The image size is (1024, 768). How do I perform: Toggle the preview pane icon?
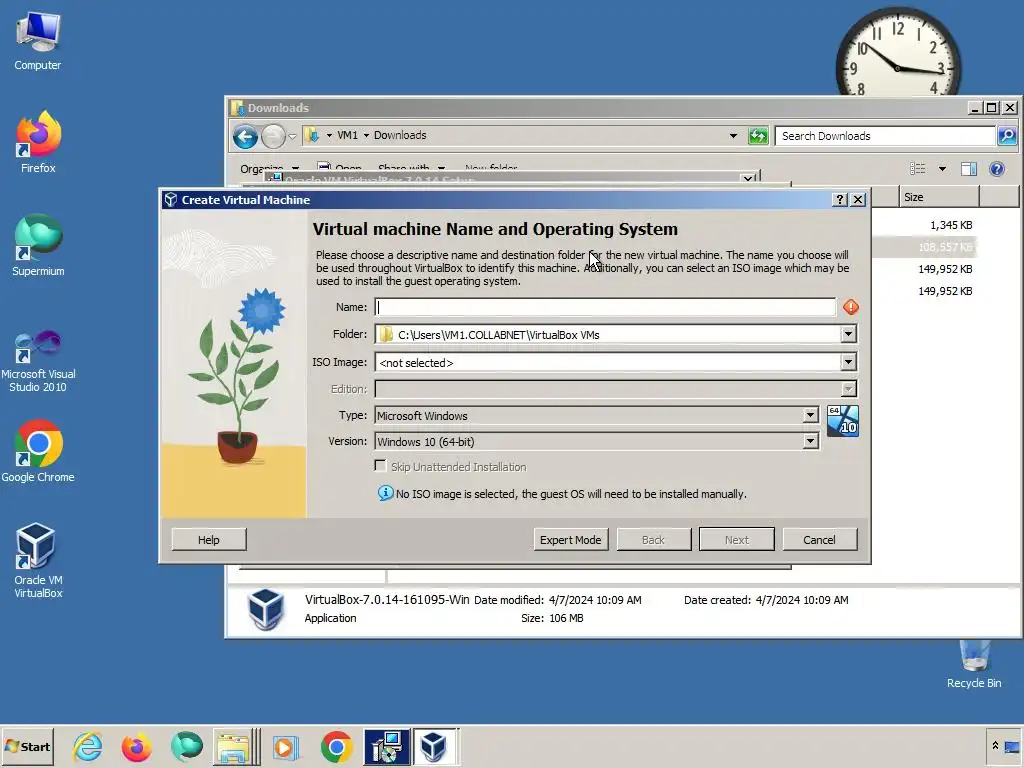(x=968, y=169)
